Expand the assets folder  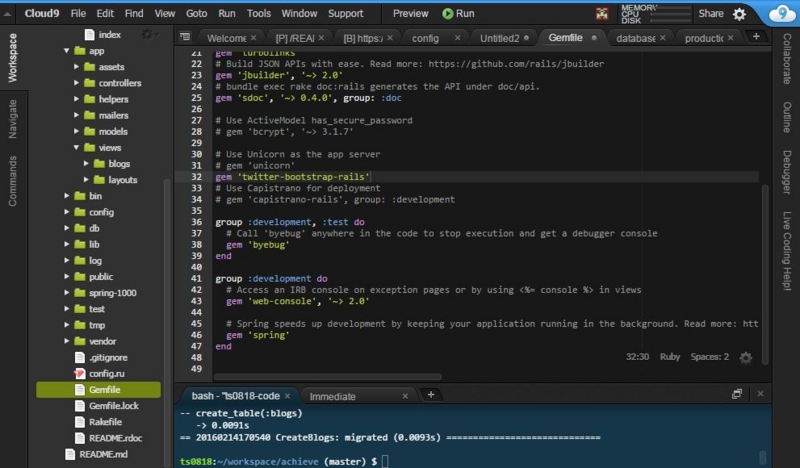coord(76,67)
